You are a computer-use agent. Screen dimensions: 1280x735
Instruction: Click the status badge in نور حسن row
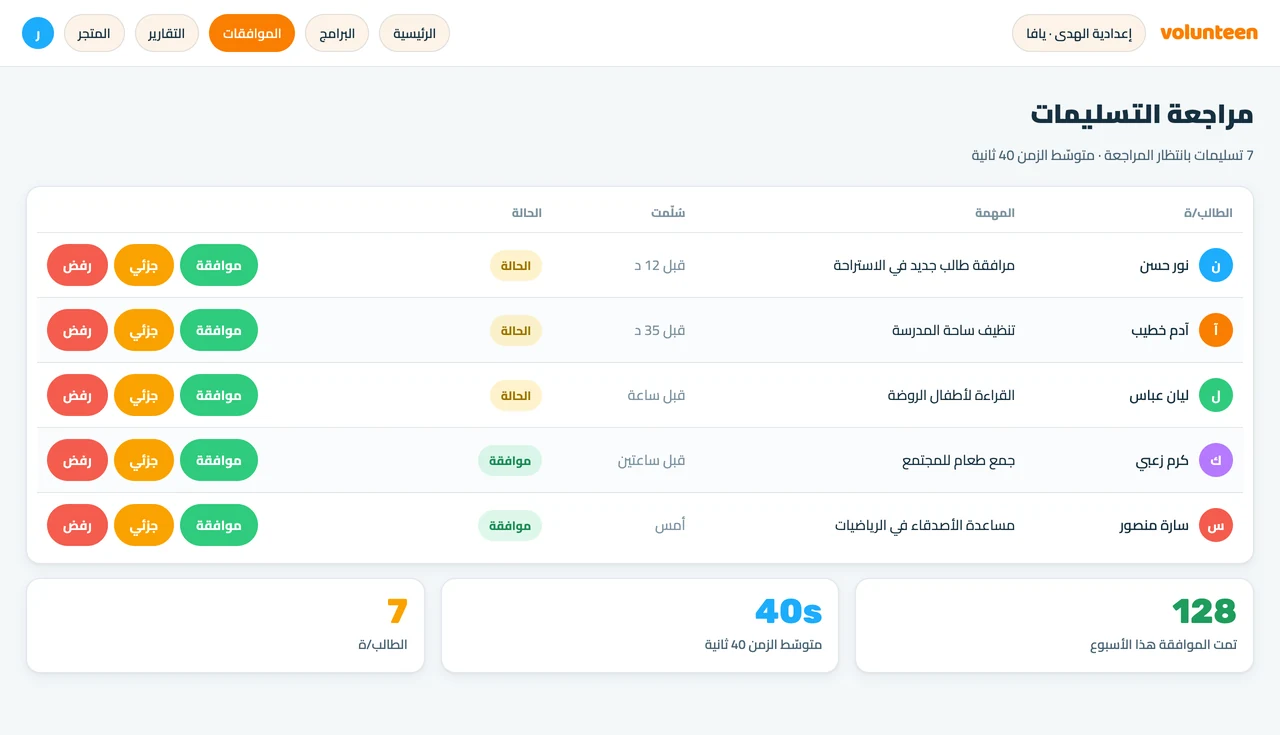516,265
